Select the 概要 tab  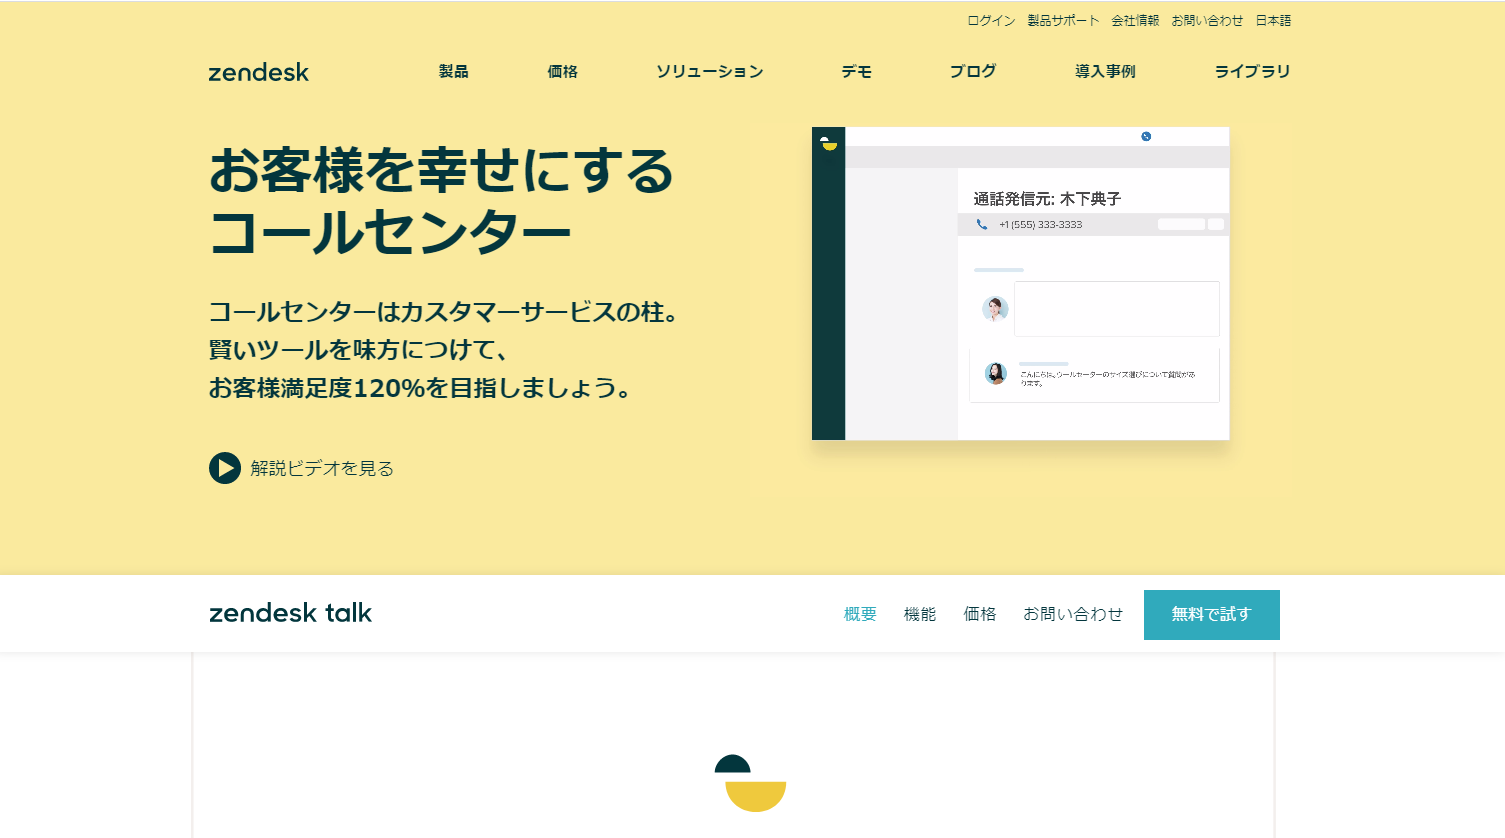860,614
